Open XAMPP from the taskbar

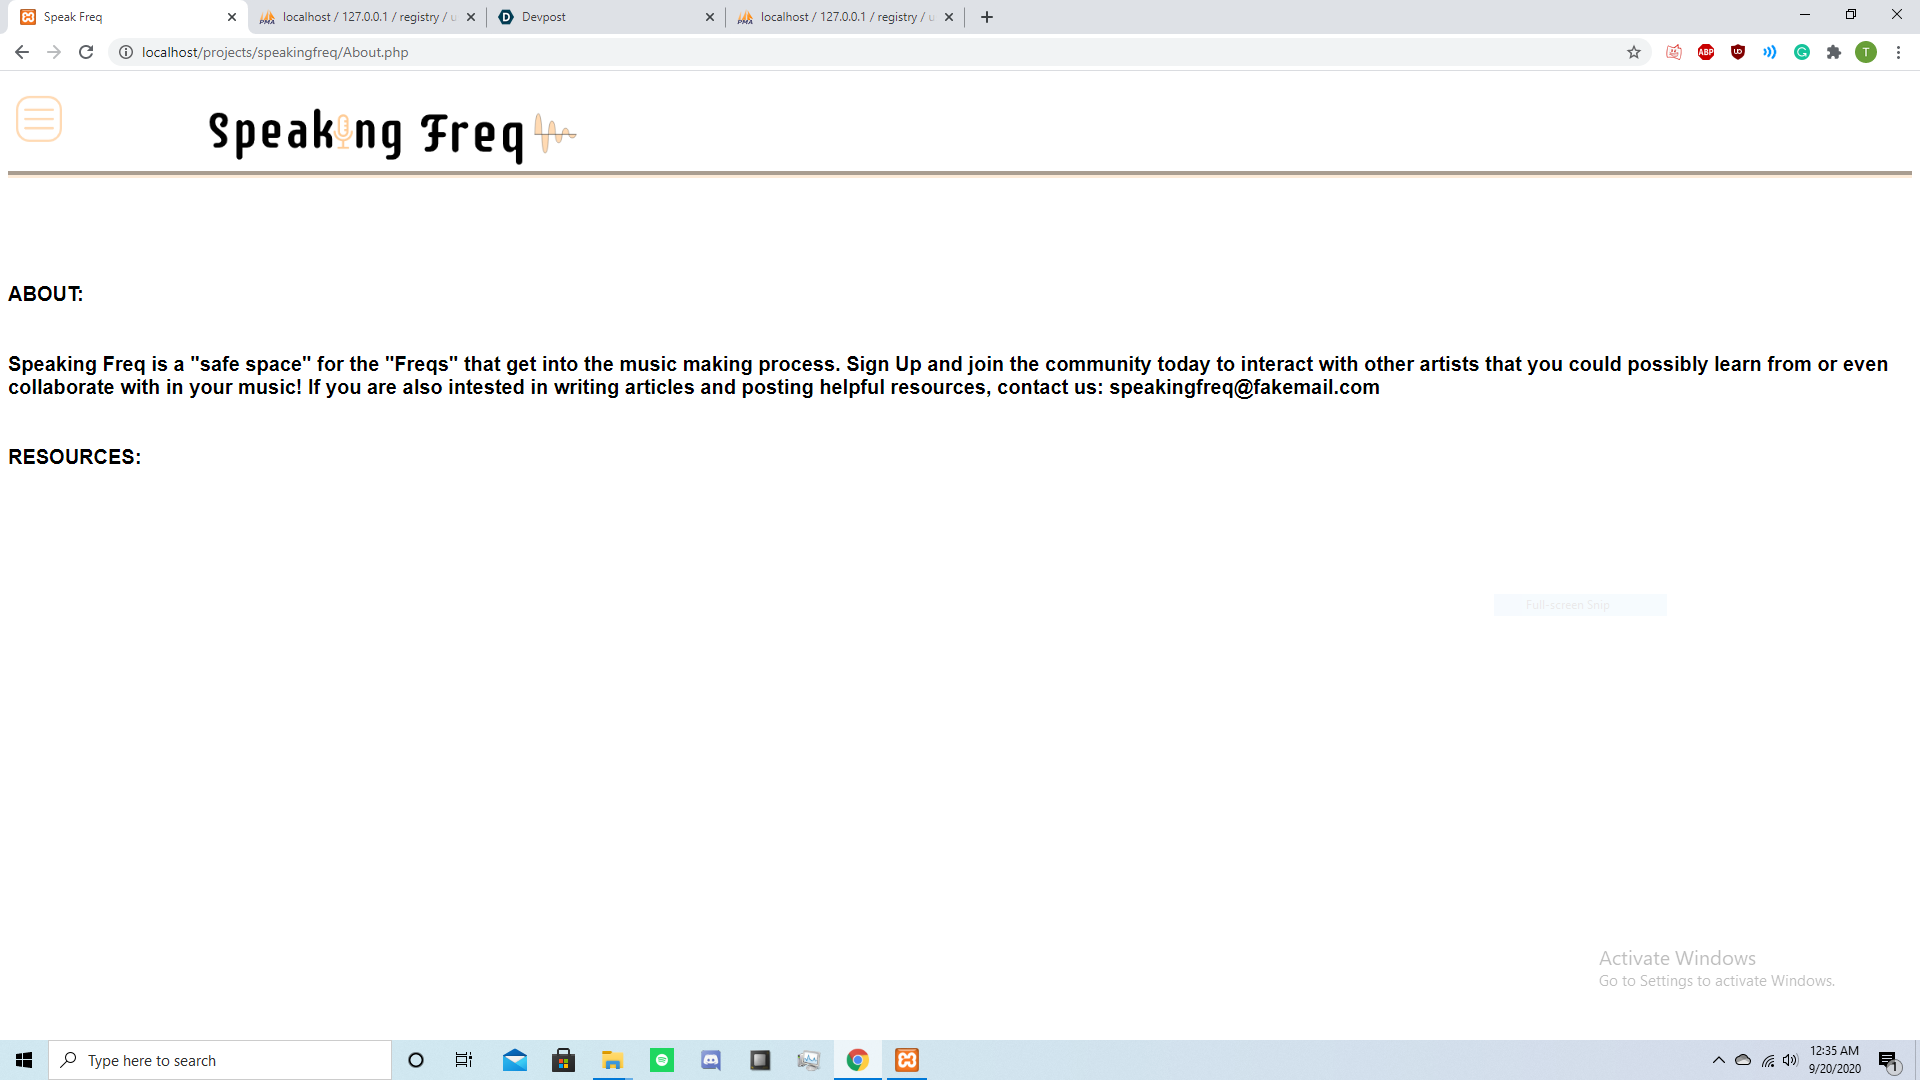(907, 1060)
